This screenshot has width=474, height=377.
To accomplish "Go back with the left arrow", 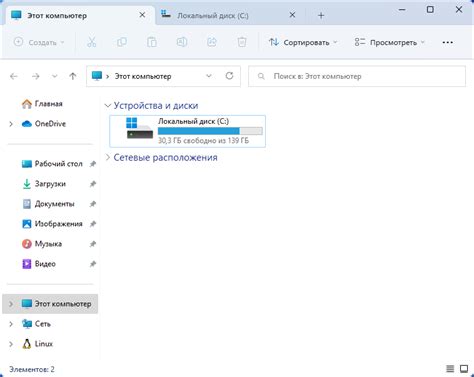I will [x=14, y=76].
